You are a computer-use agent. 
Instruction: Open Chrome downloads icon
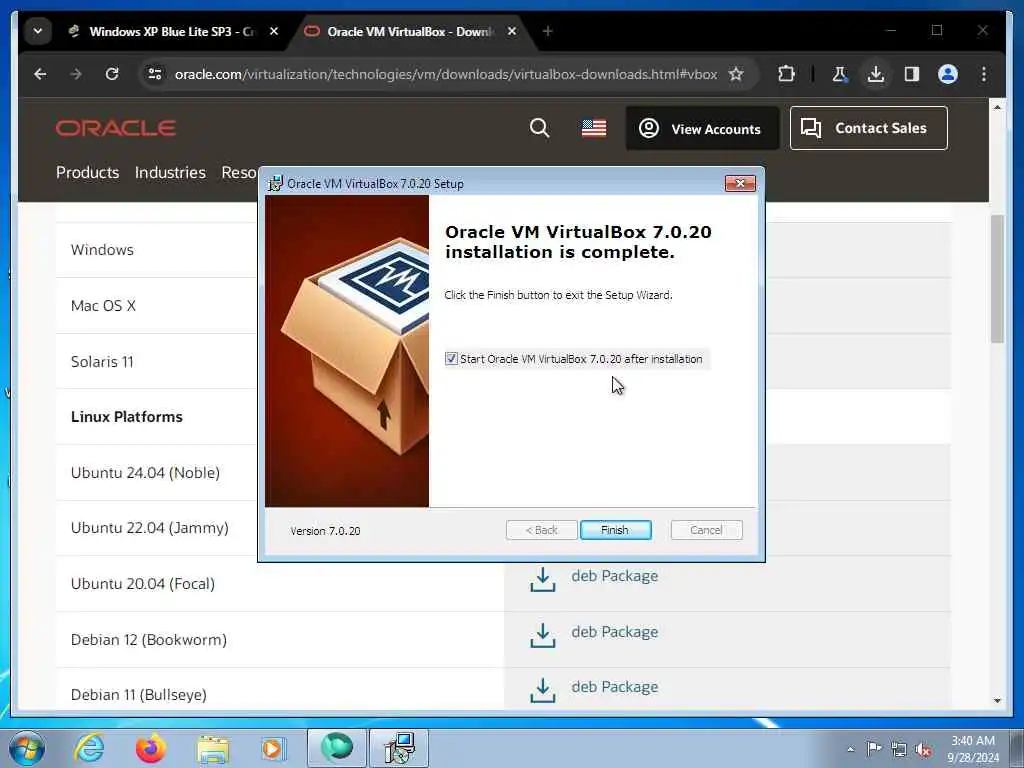click(x=876, y=74)
